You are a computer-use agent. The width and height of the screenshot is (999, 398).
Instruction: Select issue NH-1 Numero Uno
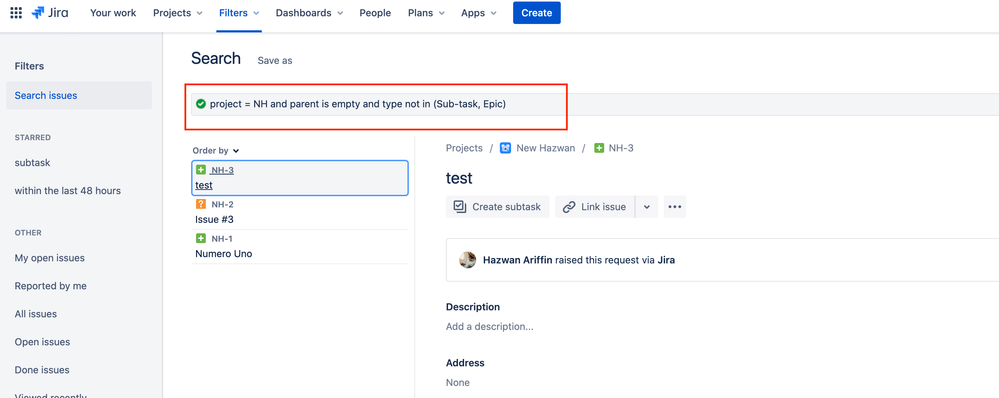pos(299,246)
